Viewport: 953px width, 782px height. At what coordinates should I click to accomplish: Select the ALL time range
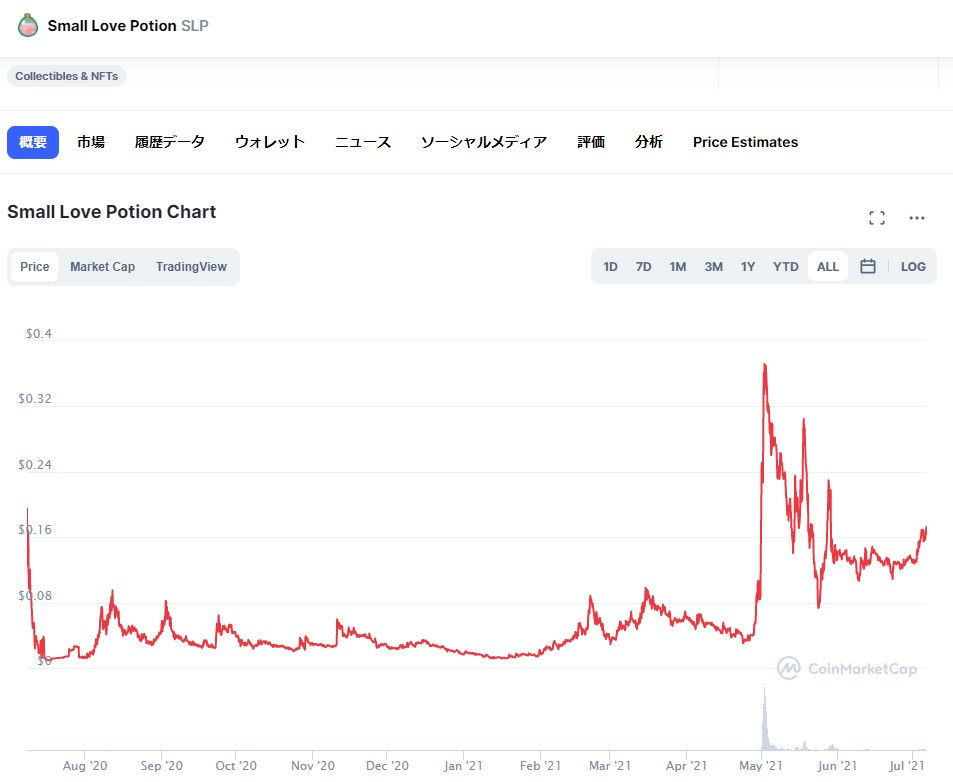click(x=827, y=267)
